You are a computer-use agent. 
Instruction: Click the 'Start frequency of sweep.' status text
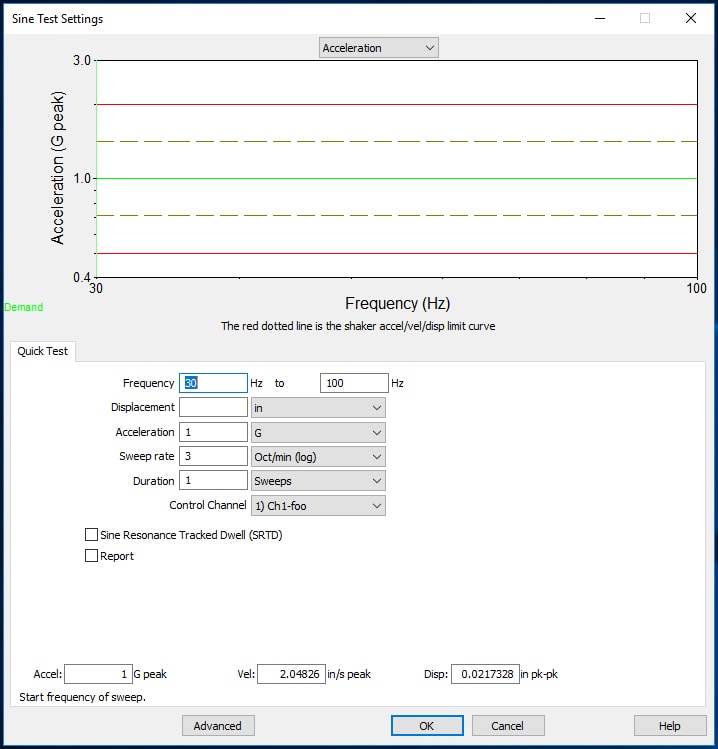point(82,697)
